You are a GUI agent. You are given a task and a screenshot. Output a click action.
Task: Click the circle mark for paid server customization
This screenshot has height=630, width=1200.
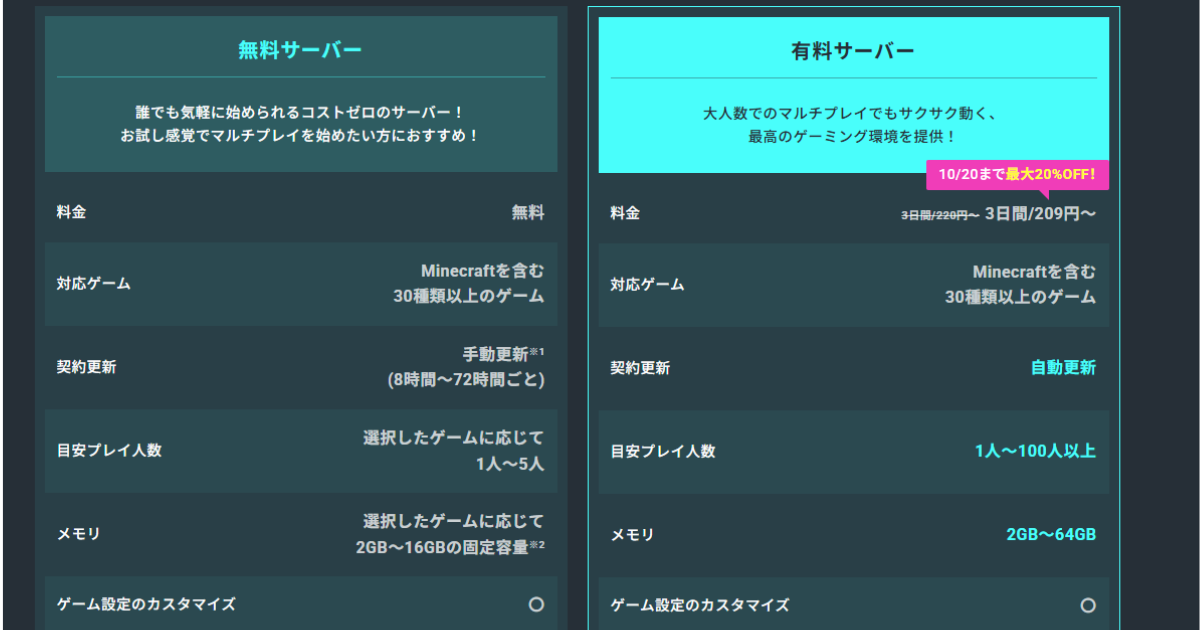coord(1090,604)
